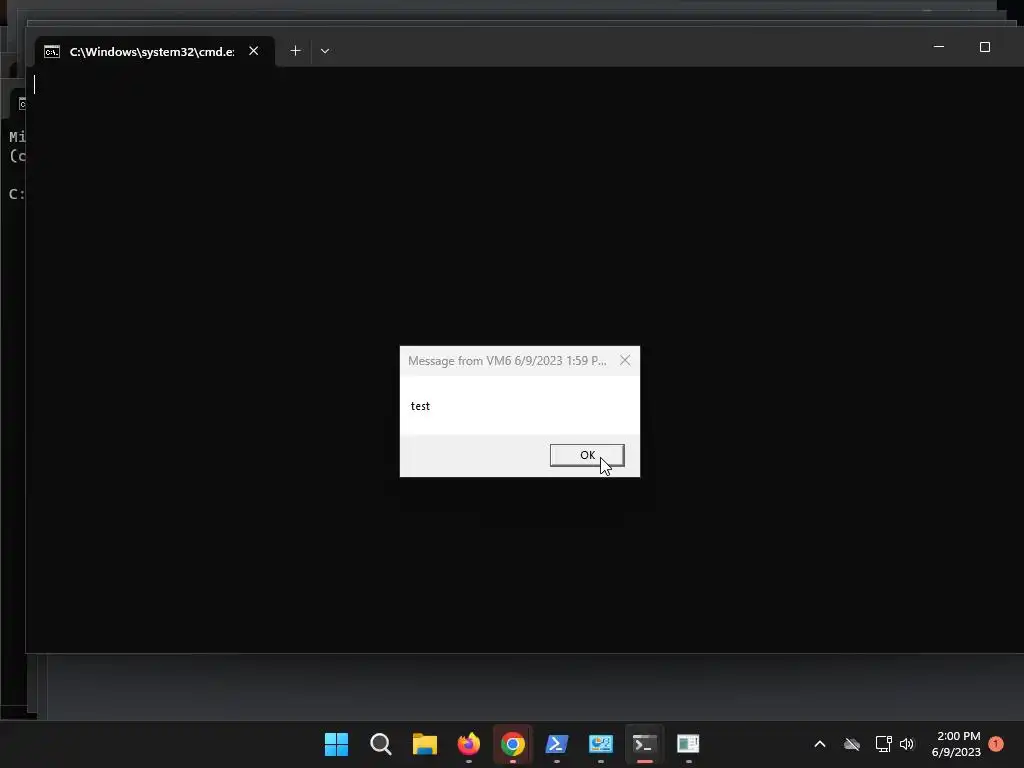Expand the terminal profile dropdown
This screenshot has height=768, width=1024.
coord(325,51)
